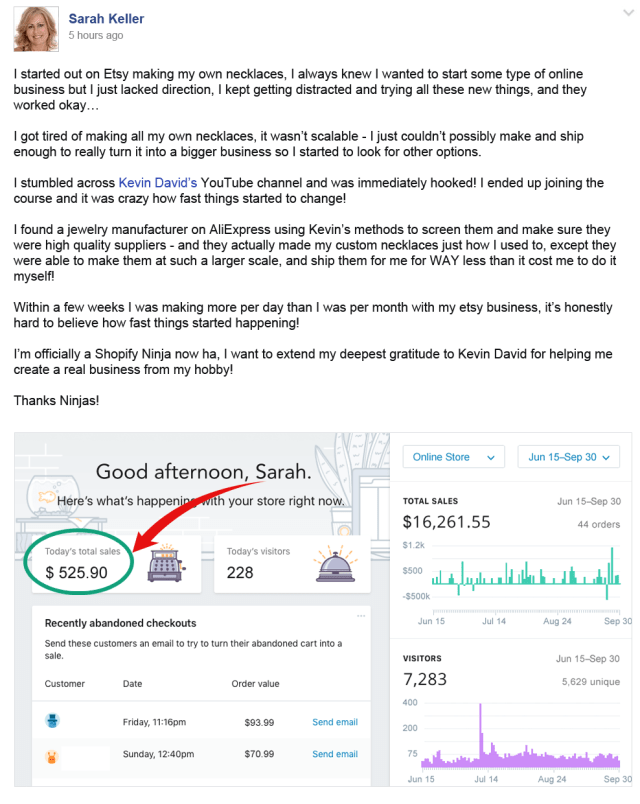
Task: Expand the post options chevron
Action: click(628, 13)
